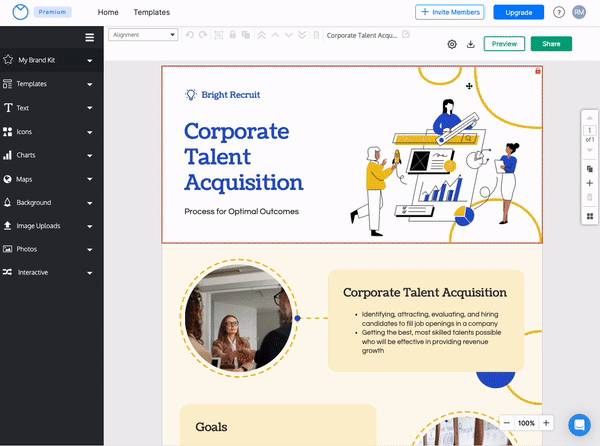
Task: Go to Home menu
Action: click(108, 12)
